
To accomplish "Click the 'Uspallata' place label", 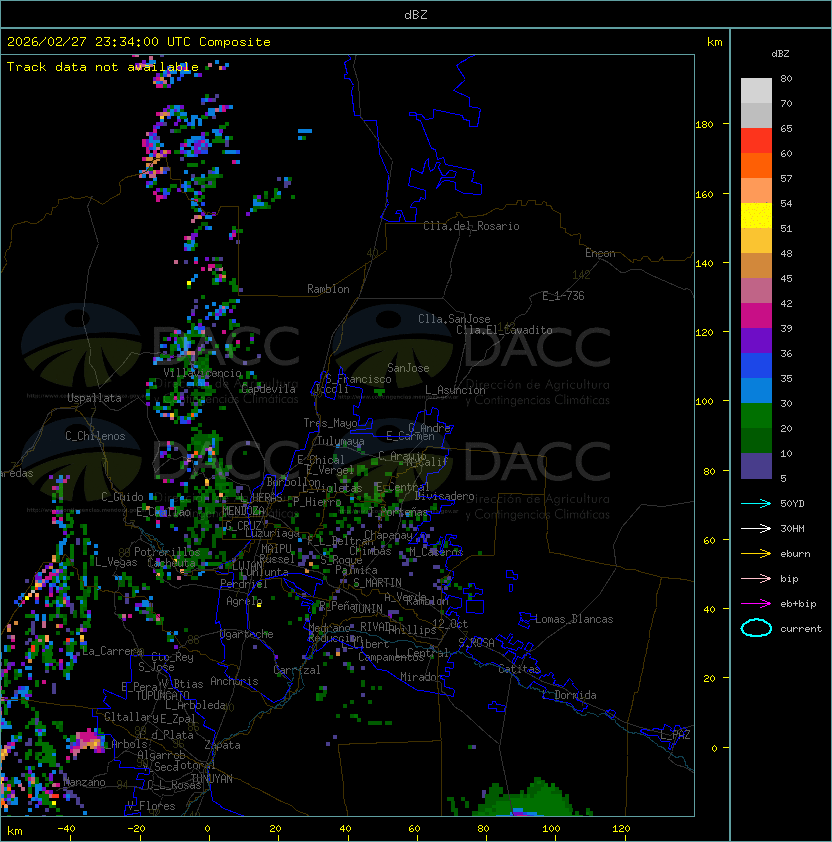I will pos(94,398).
